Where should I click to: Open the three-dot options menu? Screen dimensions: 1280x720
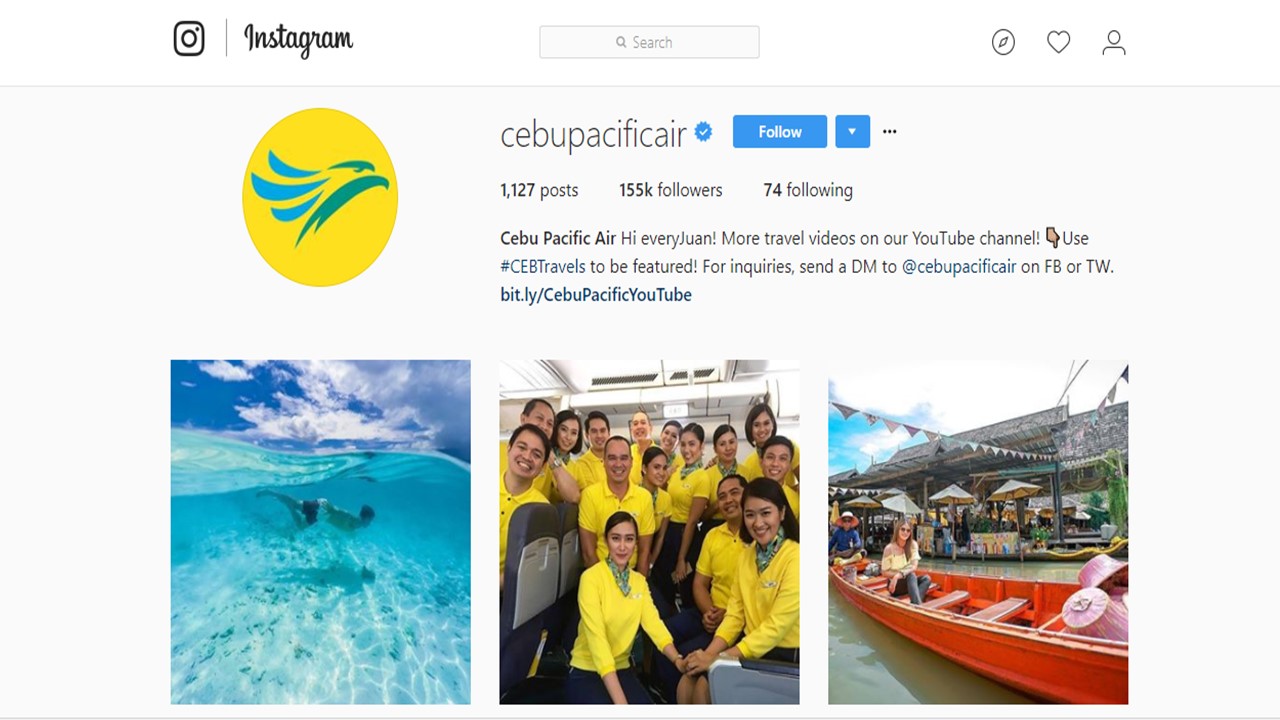pyautogui.click(x=889, y=132)
